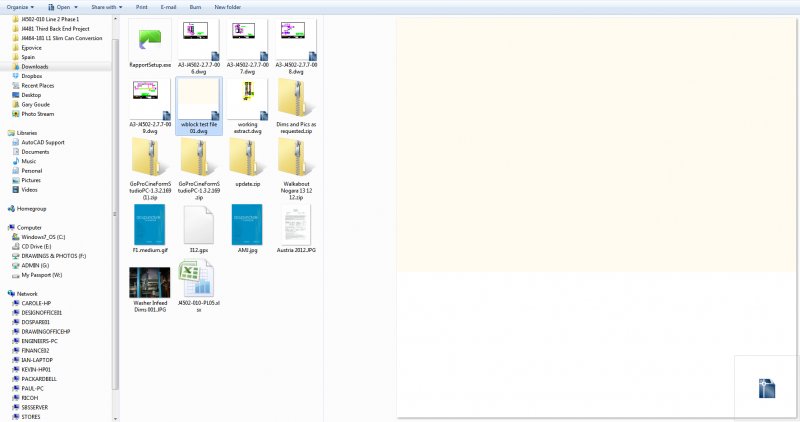
Task: Select Computer in navigation pane
Action: tap(29, 228)
